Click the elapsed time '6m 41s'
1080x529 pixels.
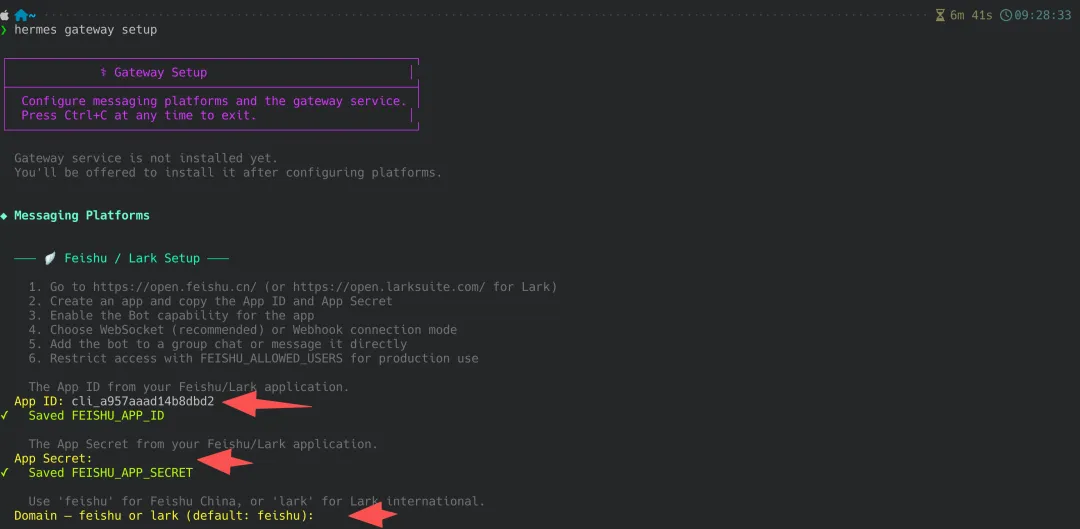(971, 15)
